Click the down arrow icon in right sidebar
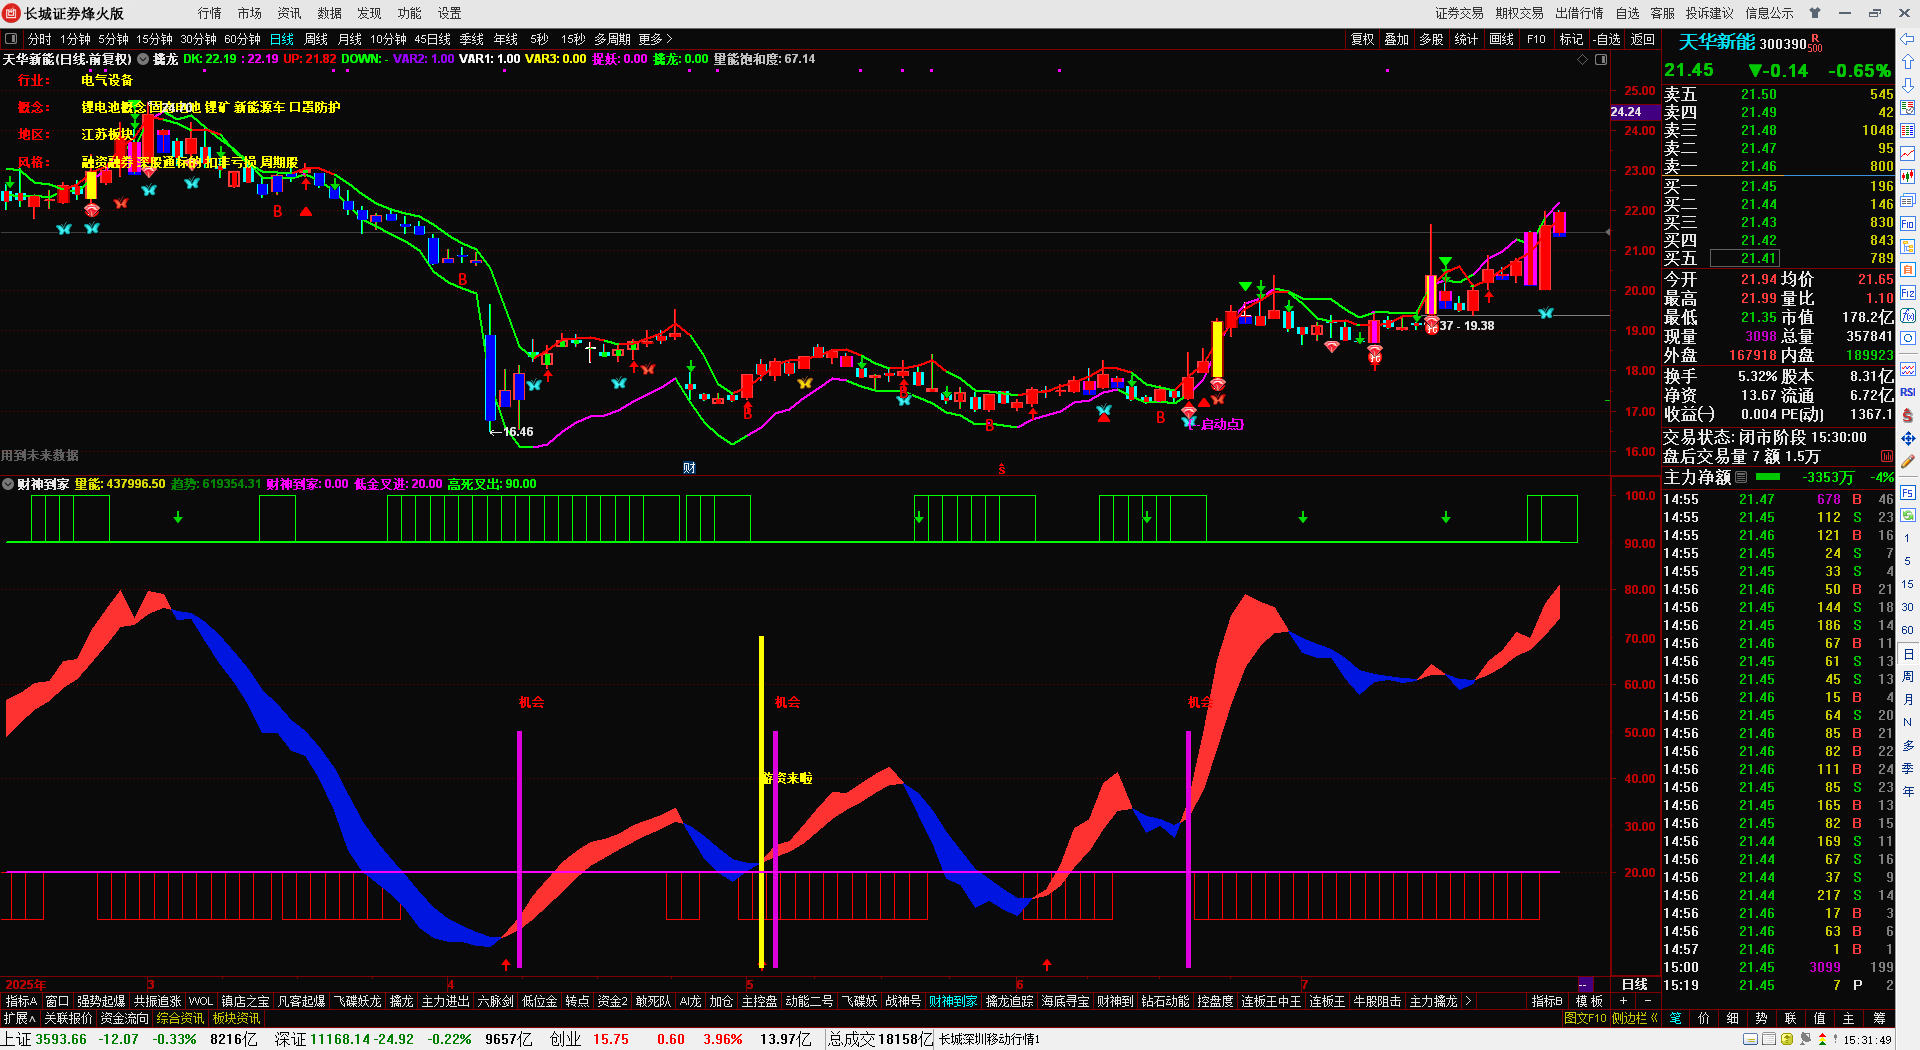Image resolution: width=1920 pixels, height=1050 pixels. [x=1908, y=85]
